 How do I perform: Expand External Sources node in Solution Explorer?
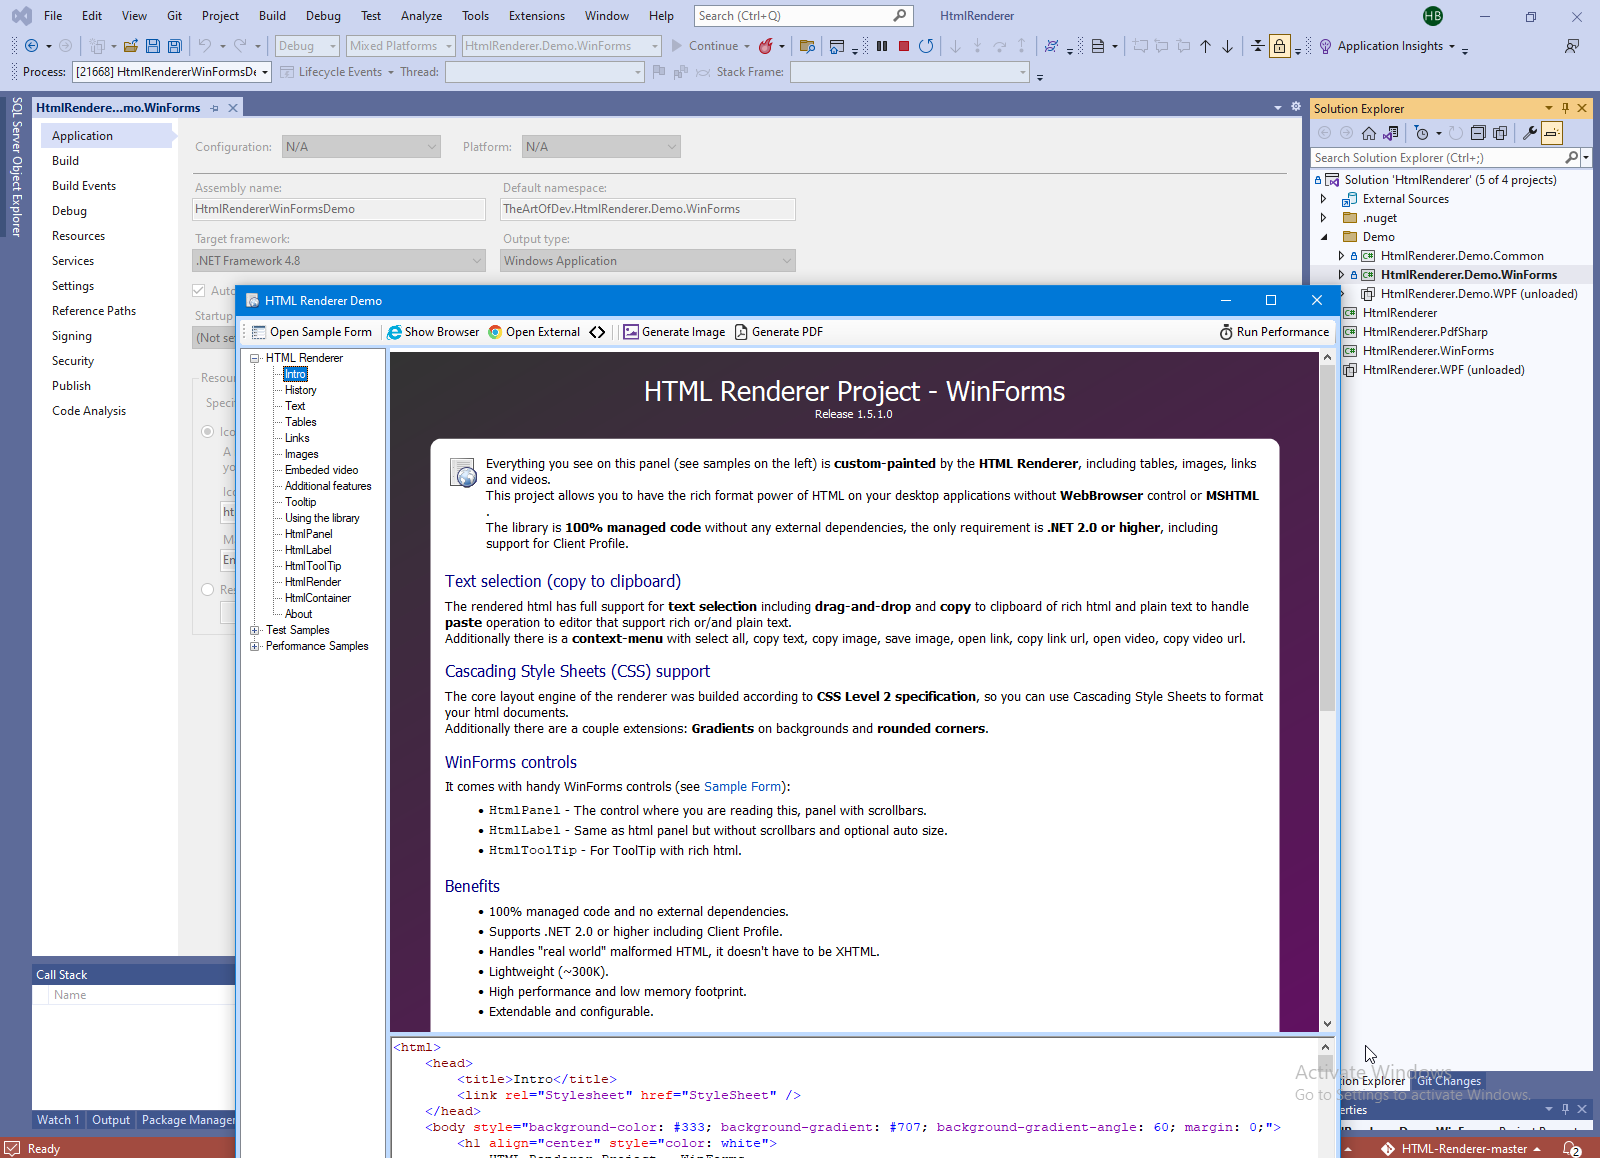pos(1323,199)
